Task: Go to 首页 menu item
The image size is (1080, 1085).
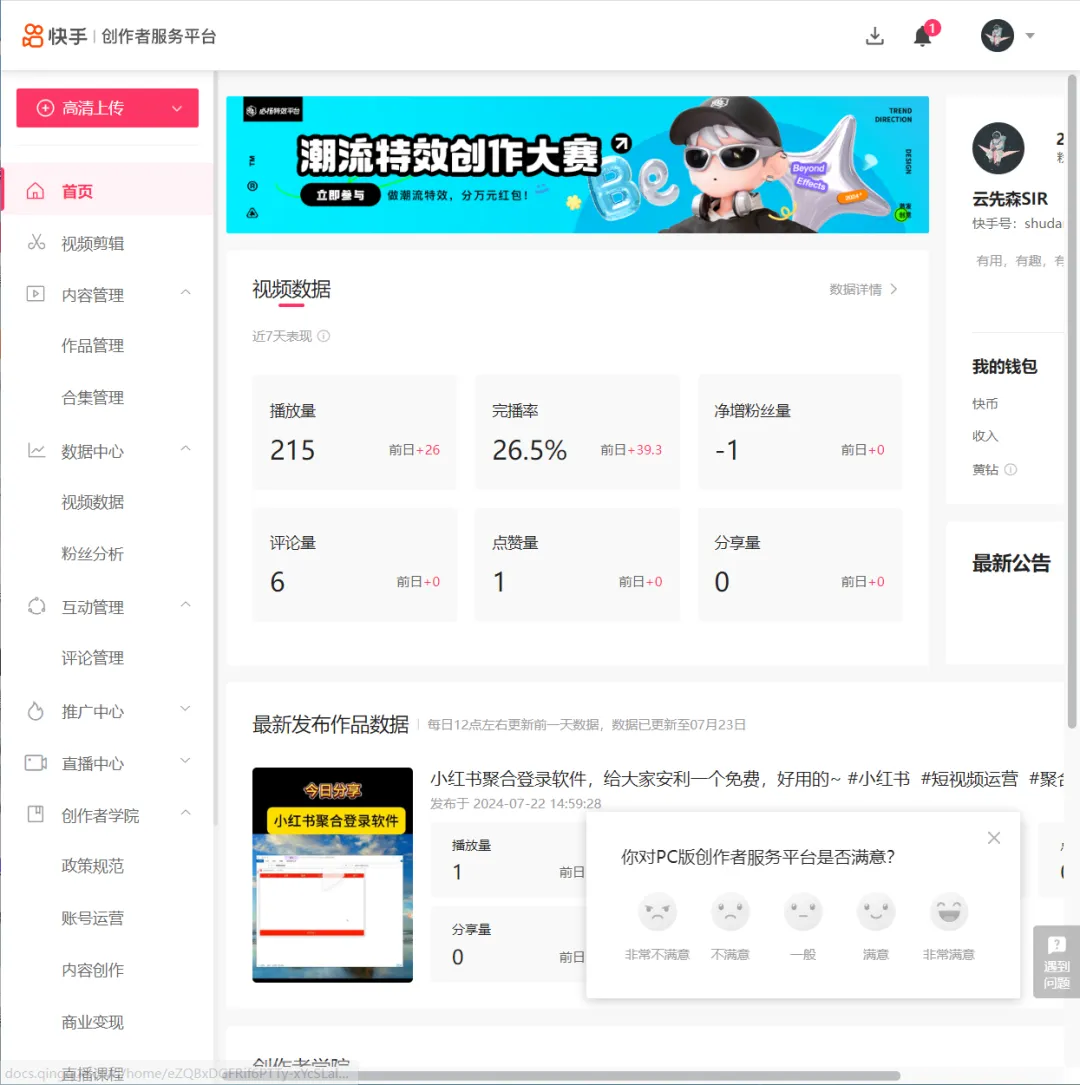Action: coord(108,191)
